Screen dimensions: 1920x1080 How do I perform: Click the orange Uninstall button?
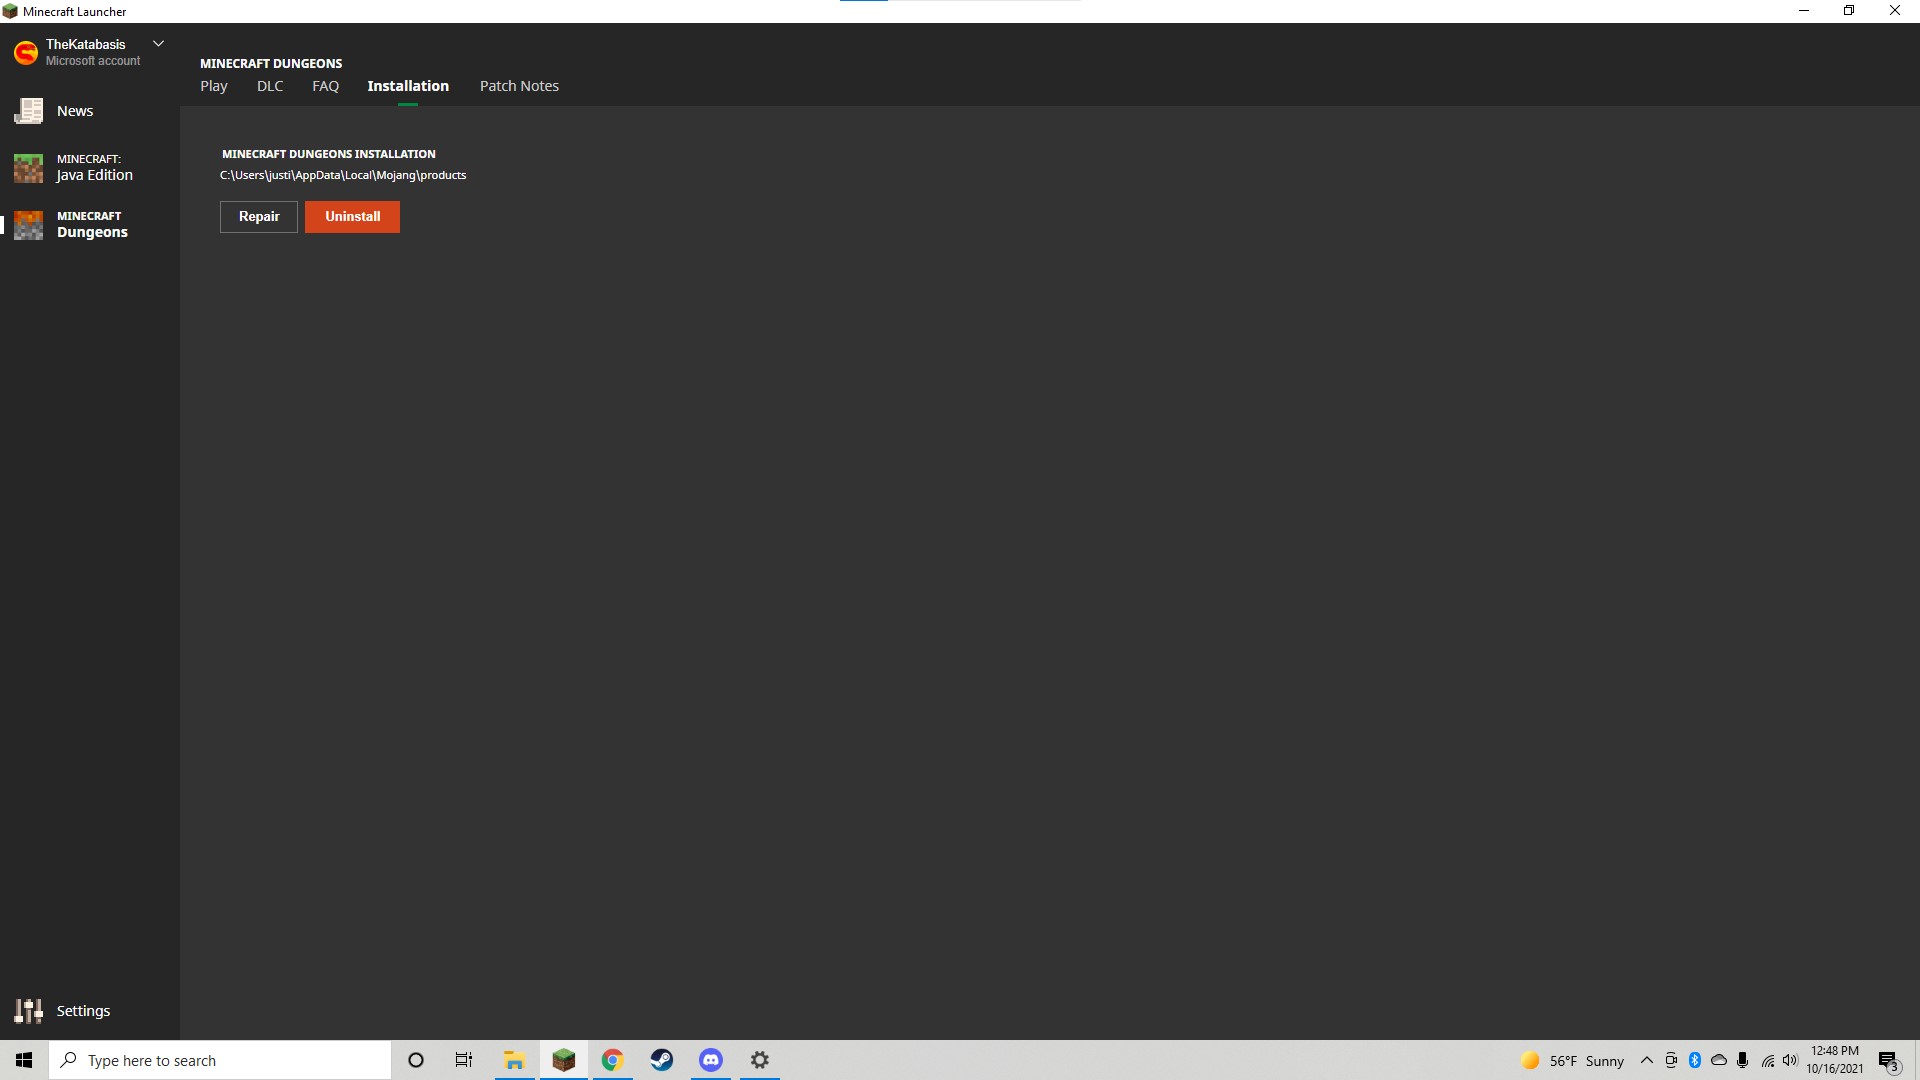coord(352,217)
